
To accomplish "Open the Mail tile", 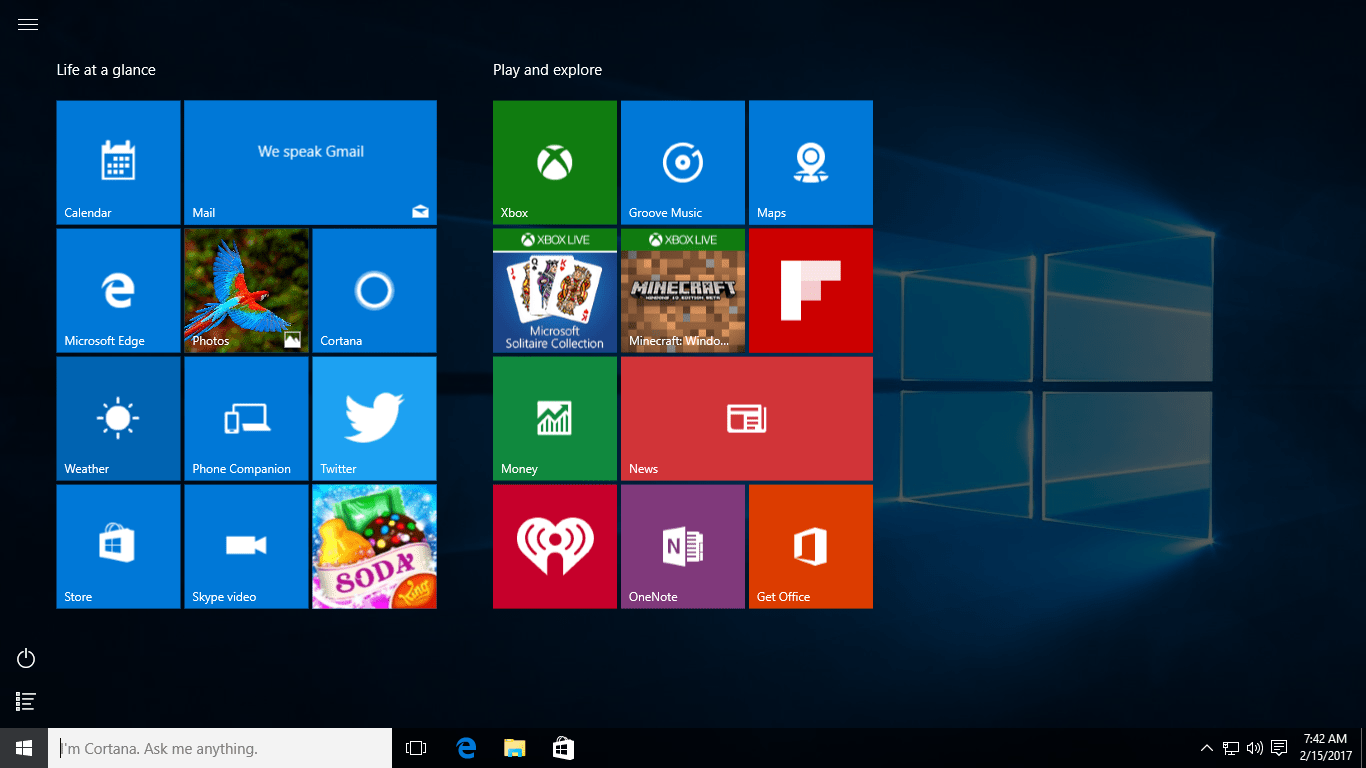I will (310, 162).
